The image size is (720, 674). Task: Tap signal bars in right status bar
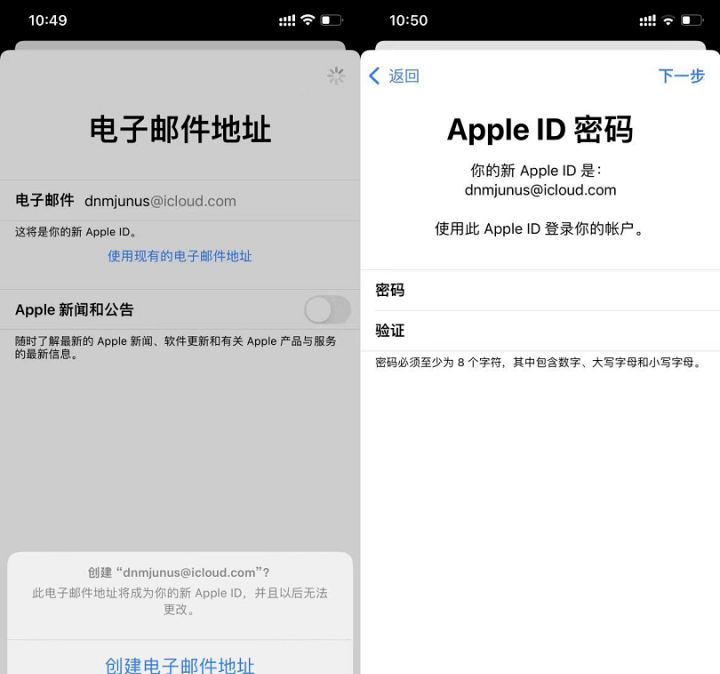pyautogui.click(x=647, y=20)
